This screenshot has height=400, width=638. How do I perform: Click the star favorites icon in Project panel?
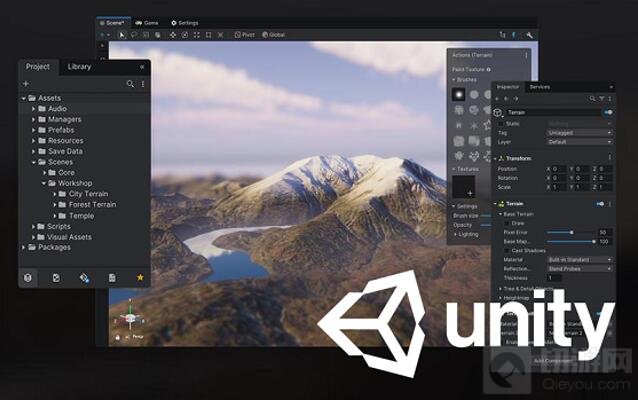tap(140, 277)
